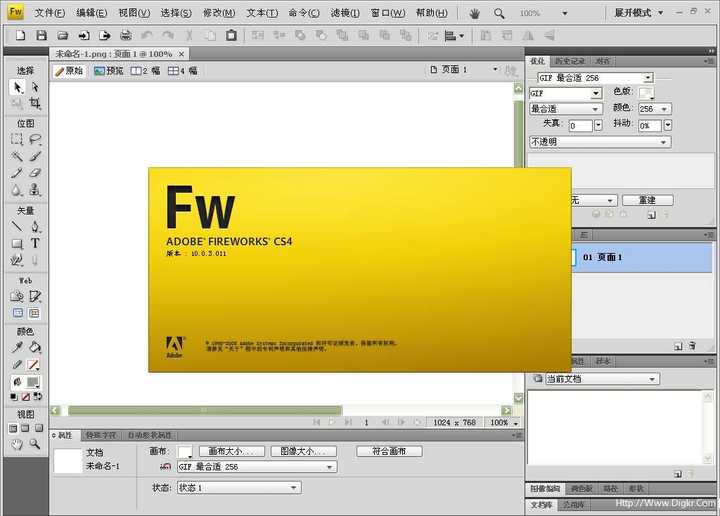Reset to default stroke and fill colors
Image resolution: width=720 pixels, height=516 pixels.
[14, 397]
